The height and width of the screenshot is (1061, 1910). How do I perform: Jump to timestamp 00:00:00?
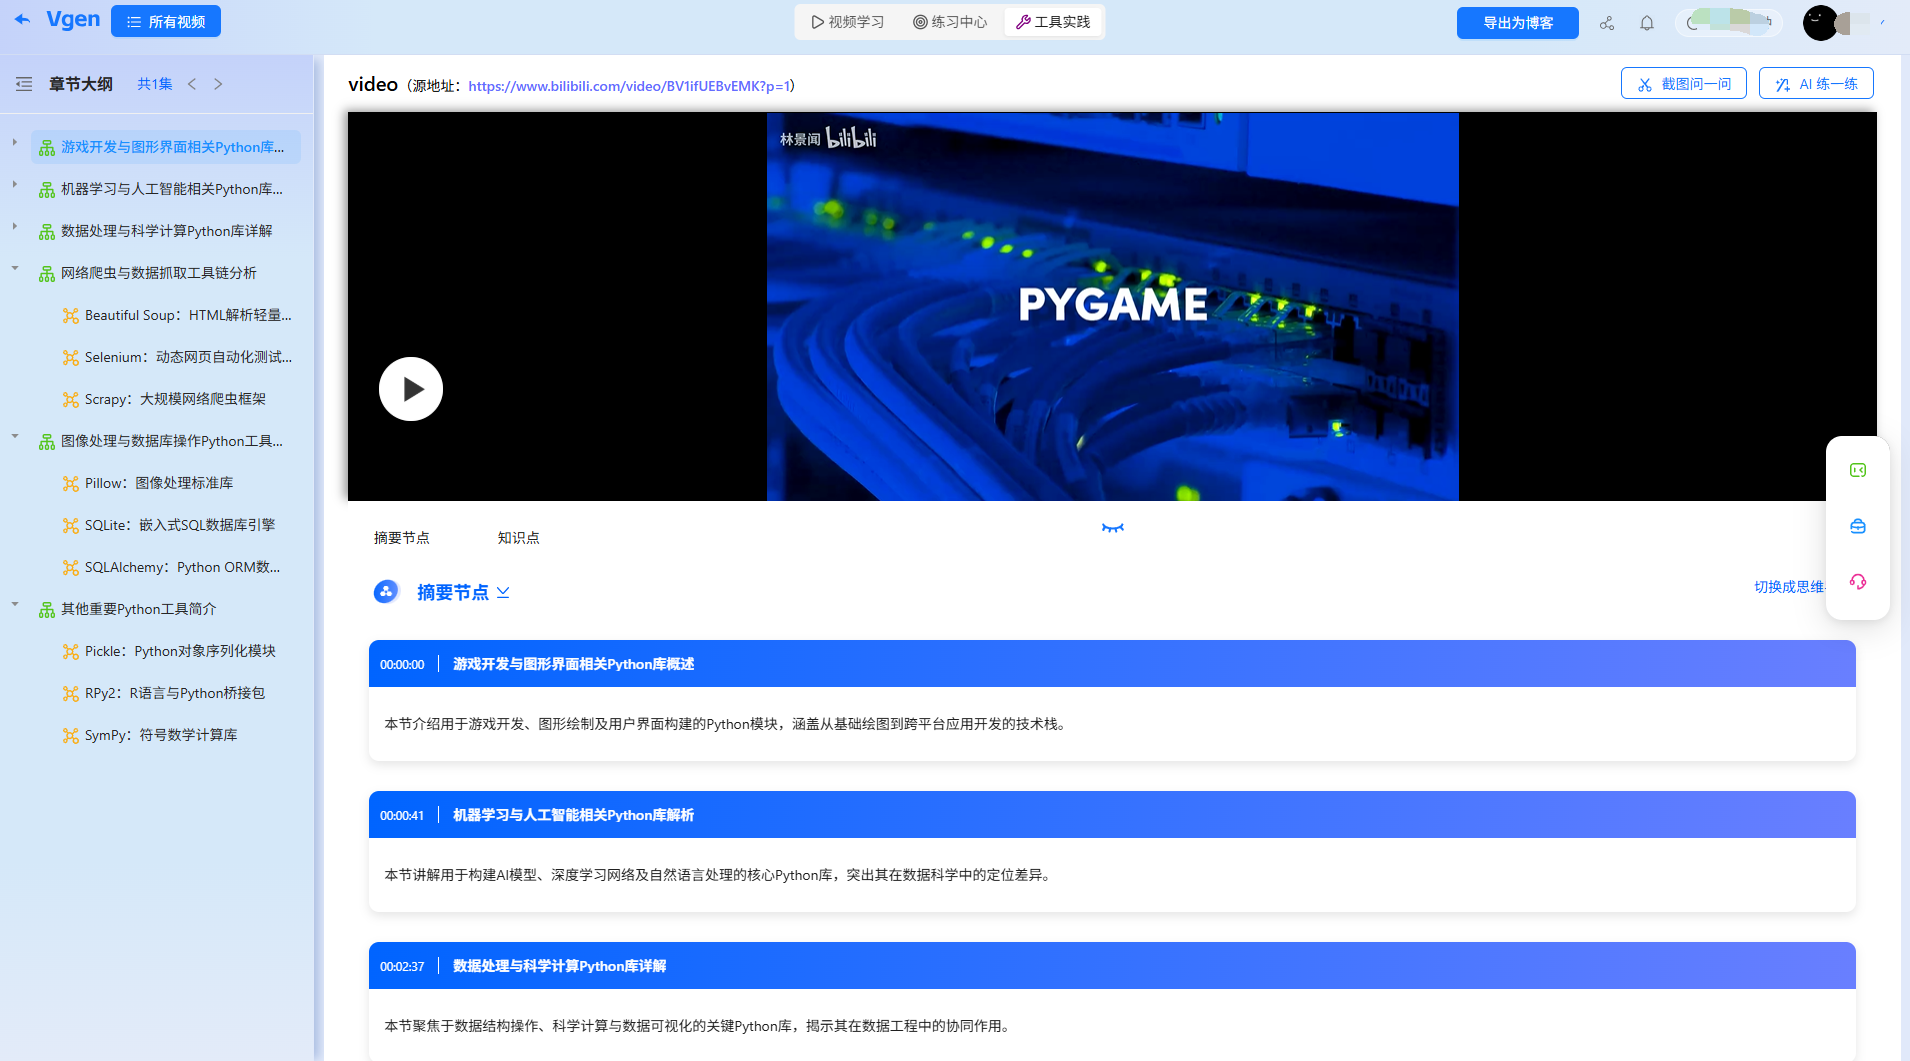tap(402, 665)
